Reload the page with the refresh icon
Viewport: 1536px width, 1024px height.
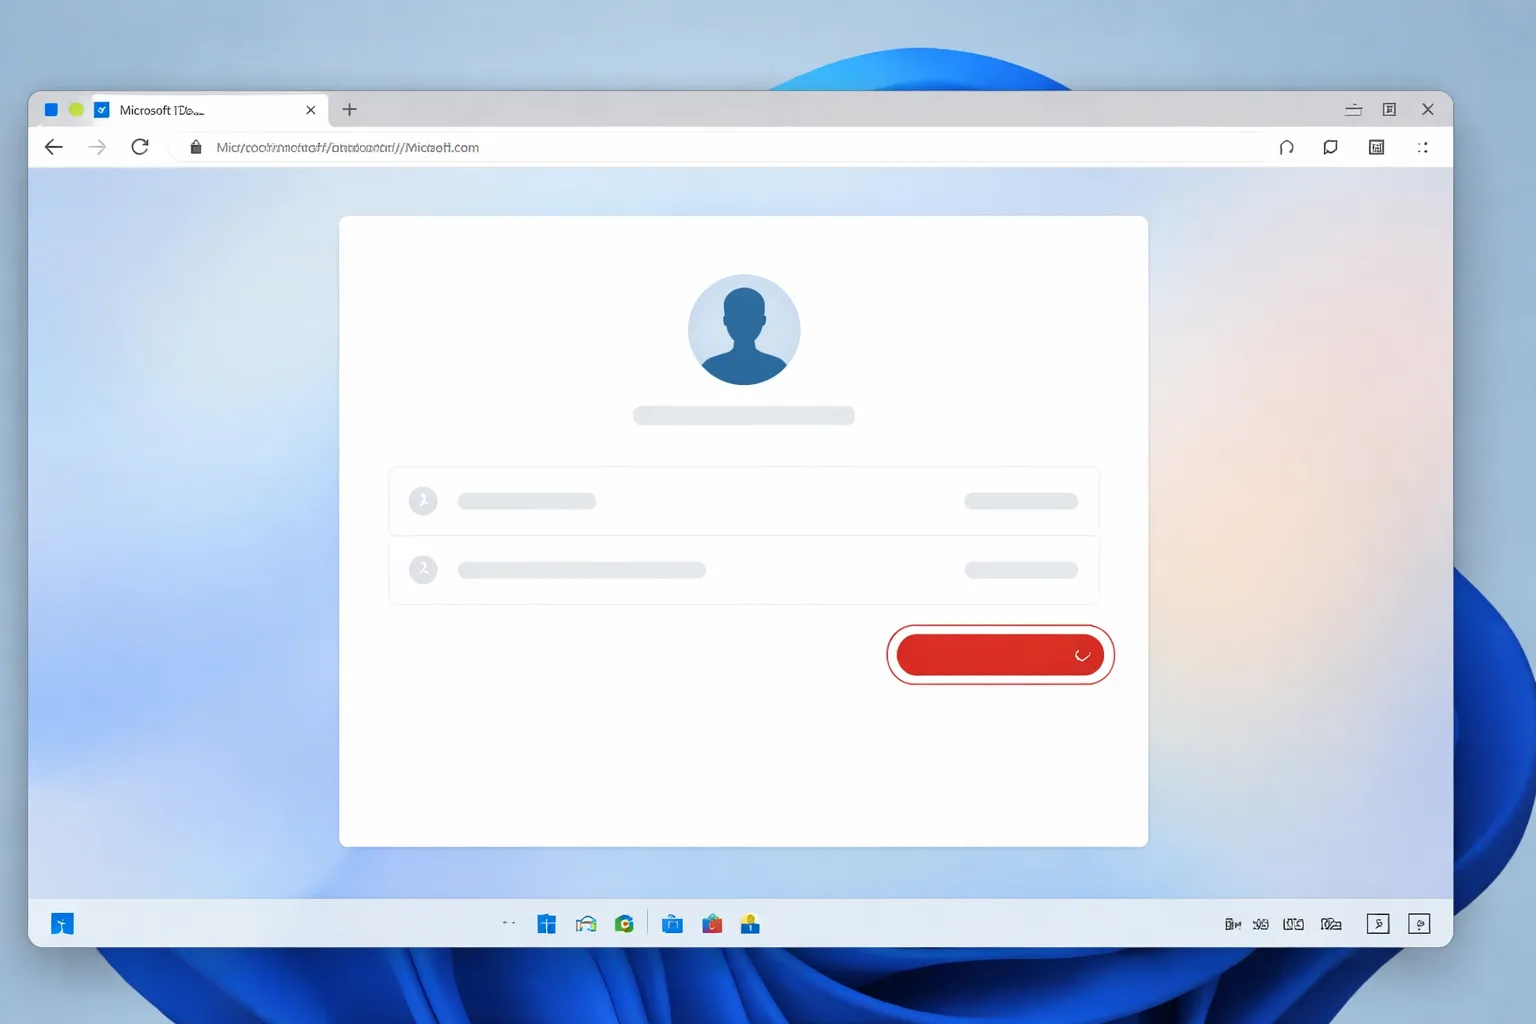click(140, 147)
